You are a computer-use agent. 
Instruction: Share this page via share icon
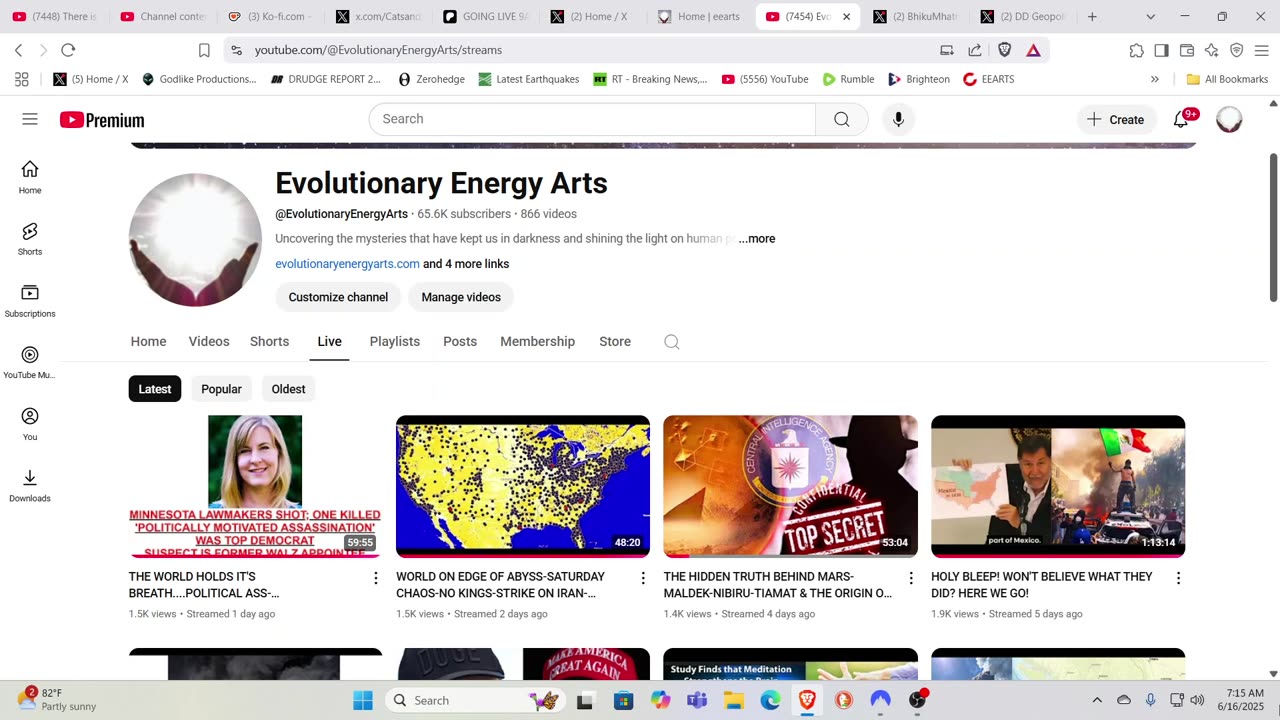(975, 50)
